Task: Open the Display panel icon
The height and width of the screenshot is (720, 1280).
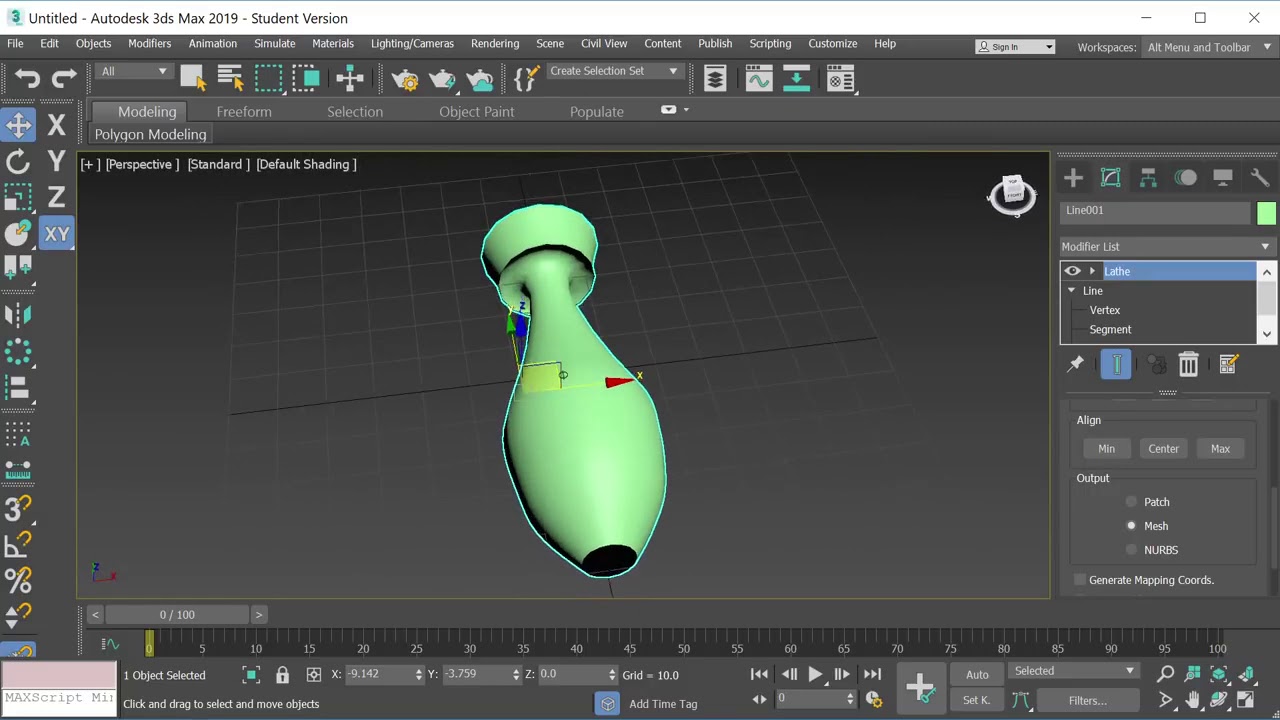Action: coord(1222,178)
